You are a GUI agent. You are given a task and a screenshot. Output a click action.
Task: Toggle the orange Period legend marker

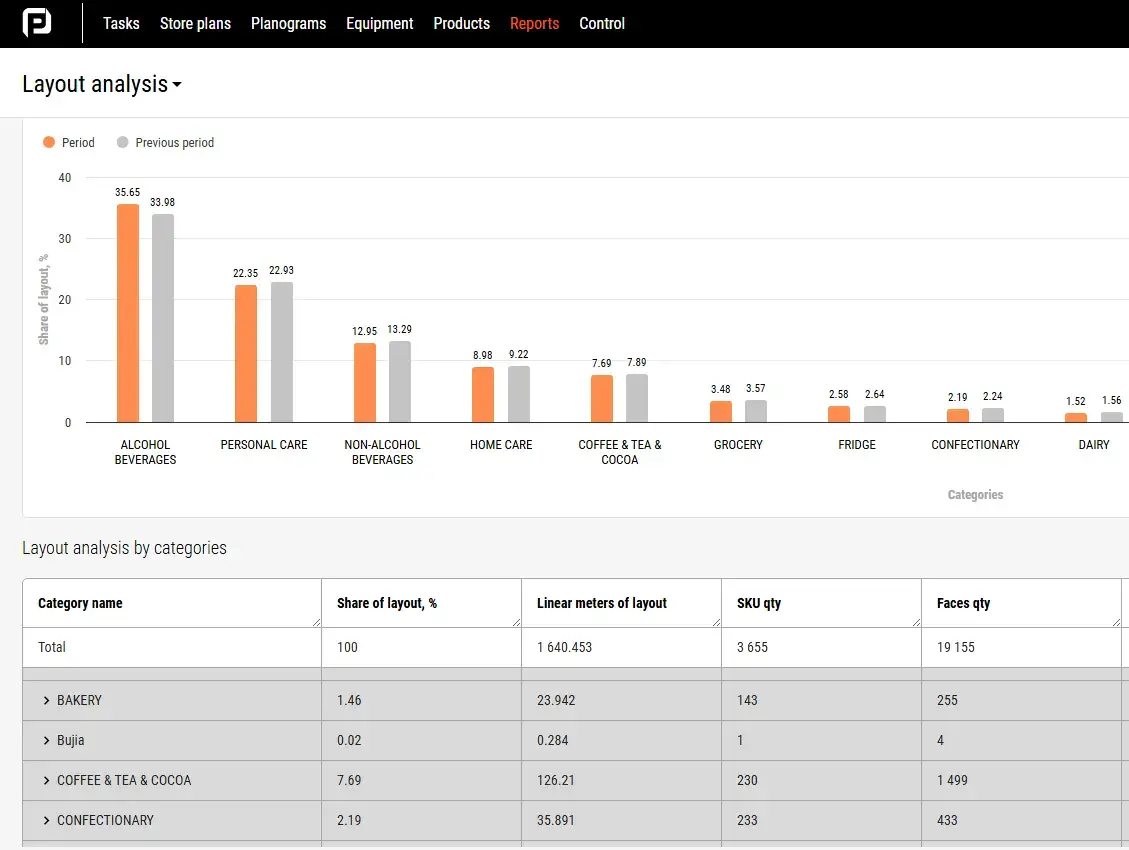49,143
